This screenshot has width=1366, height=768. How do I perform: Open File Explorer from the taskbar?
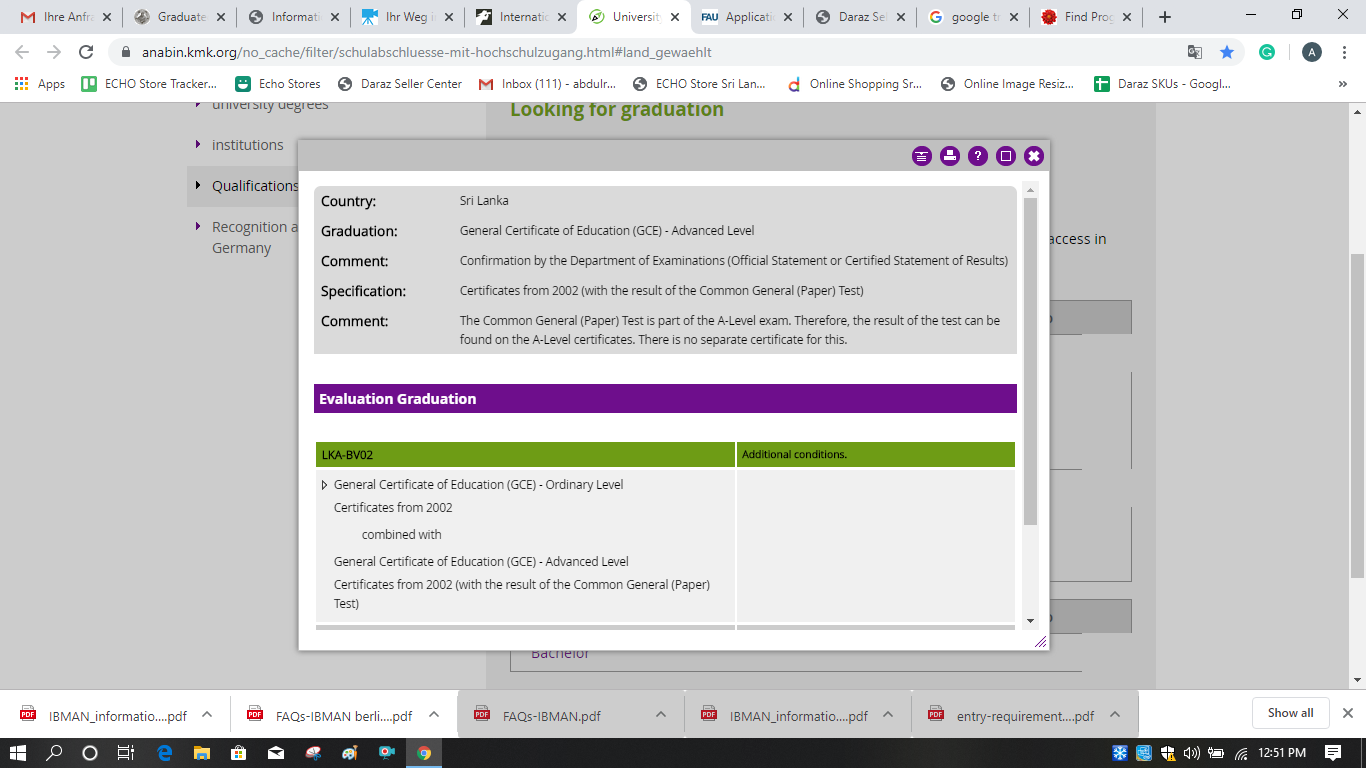coord(201,753)
